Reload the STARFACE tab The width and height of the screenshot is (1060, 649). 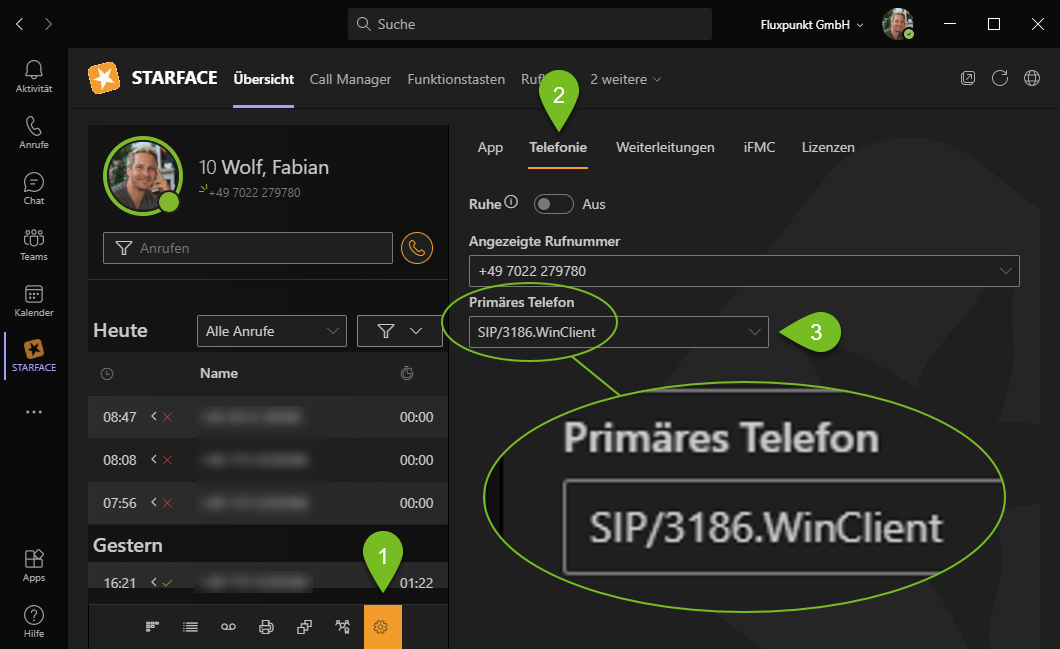click(1000, 78)
